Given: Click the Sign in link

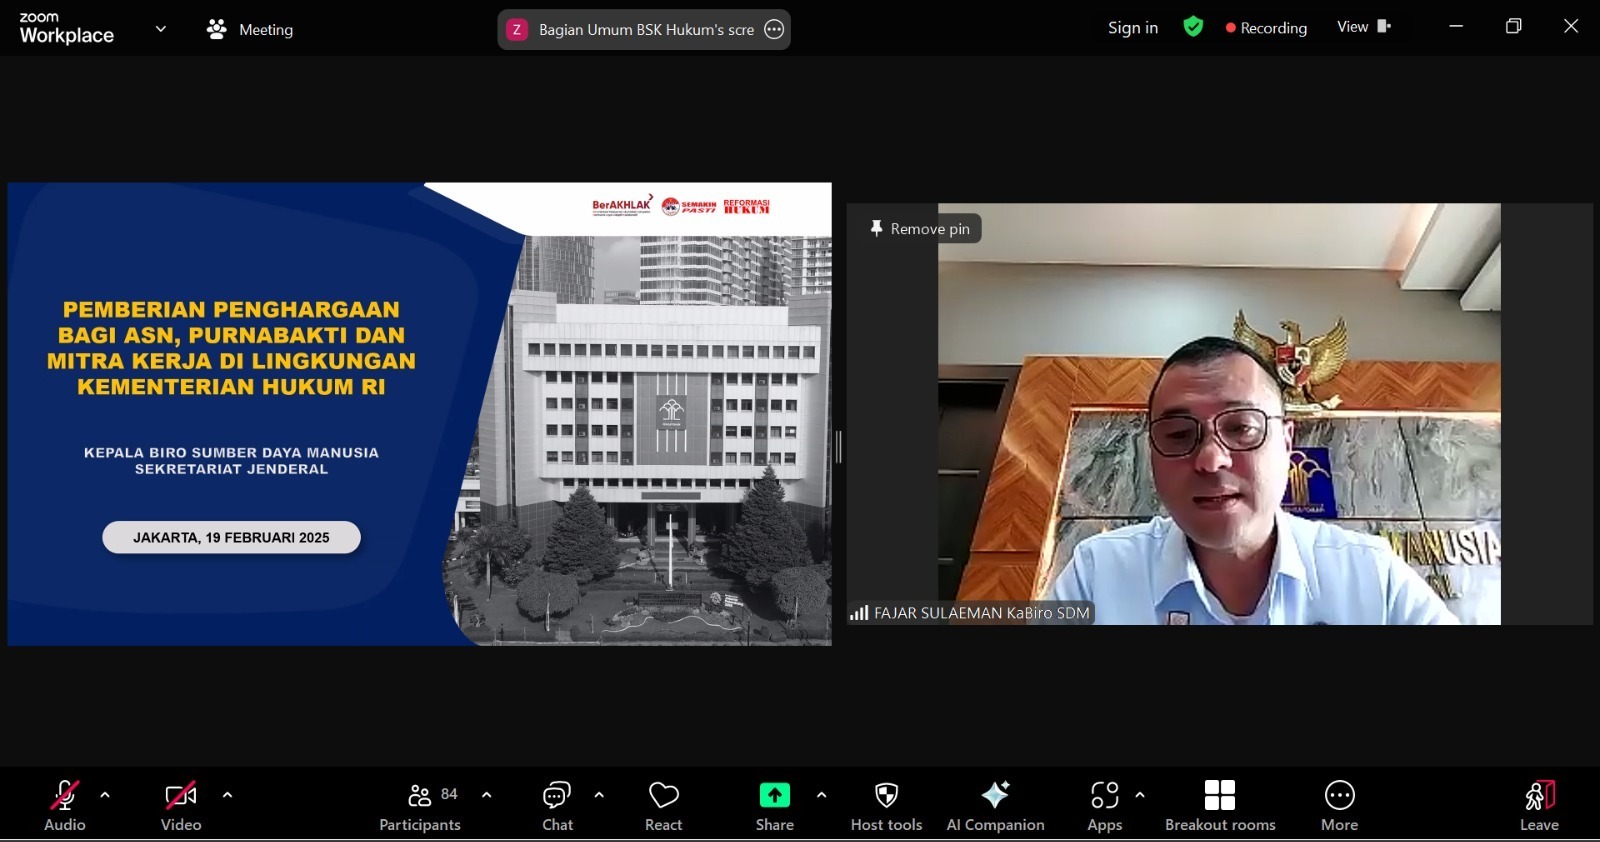Looking at the screenshot, I should tap(1133, 28).
